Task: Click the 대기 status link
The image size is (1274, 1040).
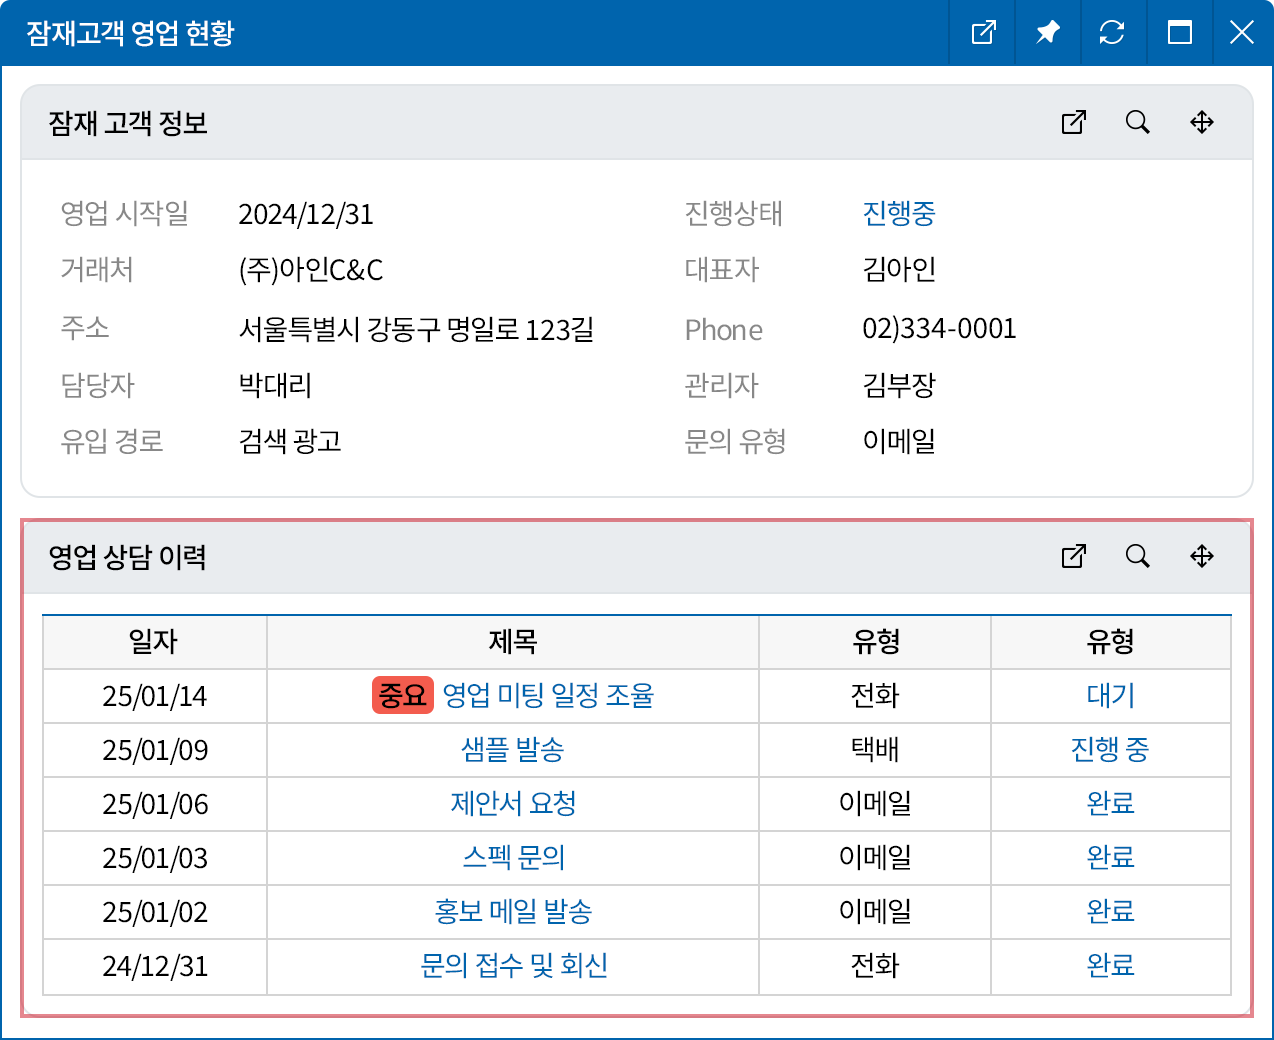Action: (1110, 695)
